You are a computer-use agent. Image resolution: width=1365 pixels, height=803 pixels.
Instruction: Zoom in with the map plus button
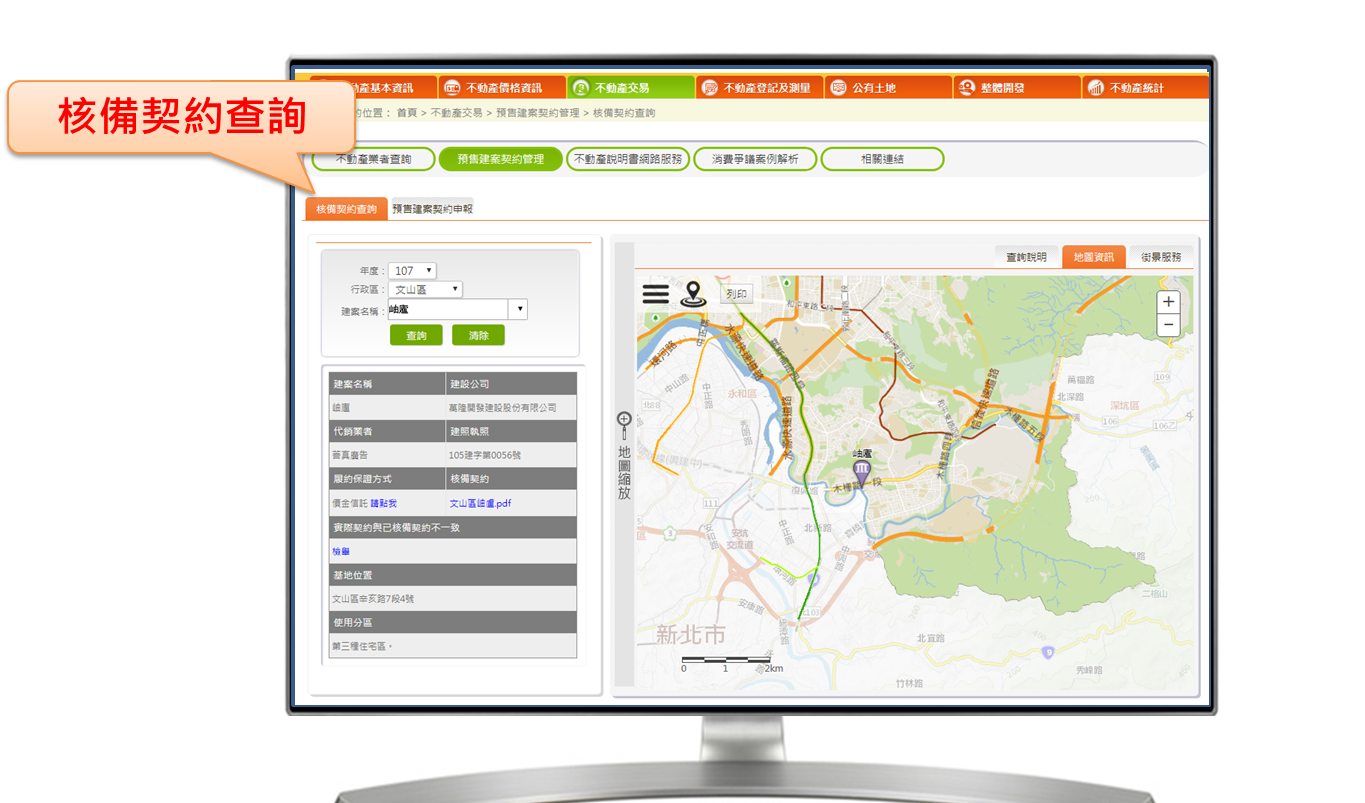click(x=1168, y=302)
